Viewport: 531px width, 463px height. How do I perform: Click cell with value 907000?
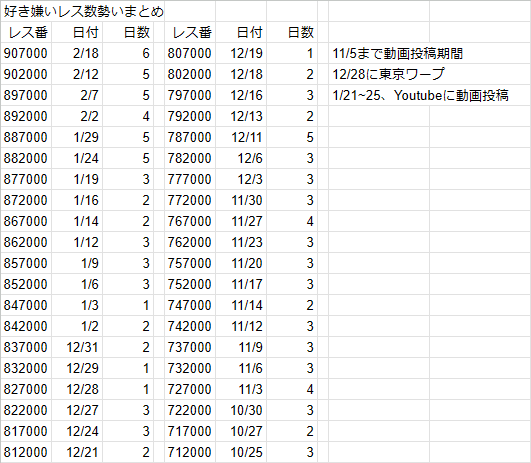click(26, 53)
